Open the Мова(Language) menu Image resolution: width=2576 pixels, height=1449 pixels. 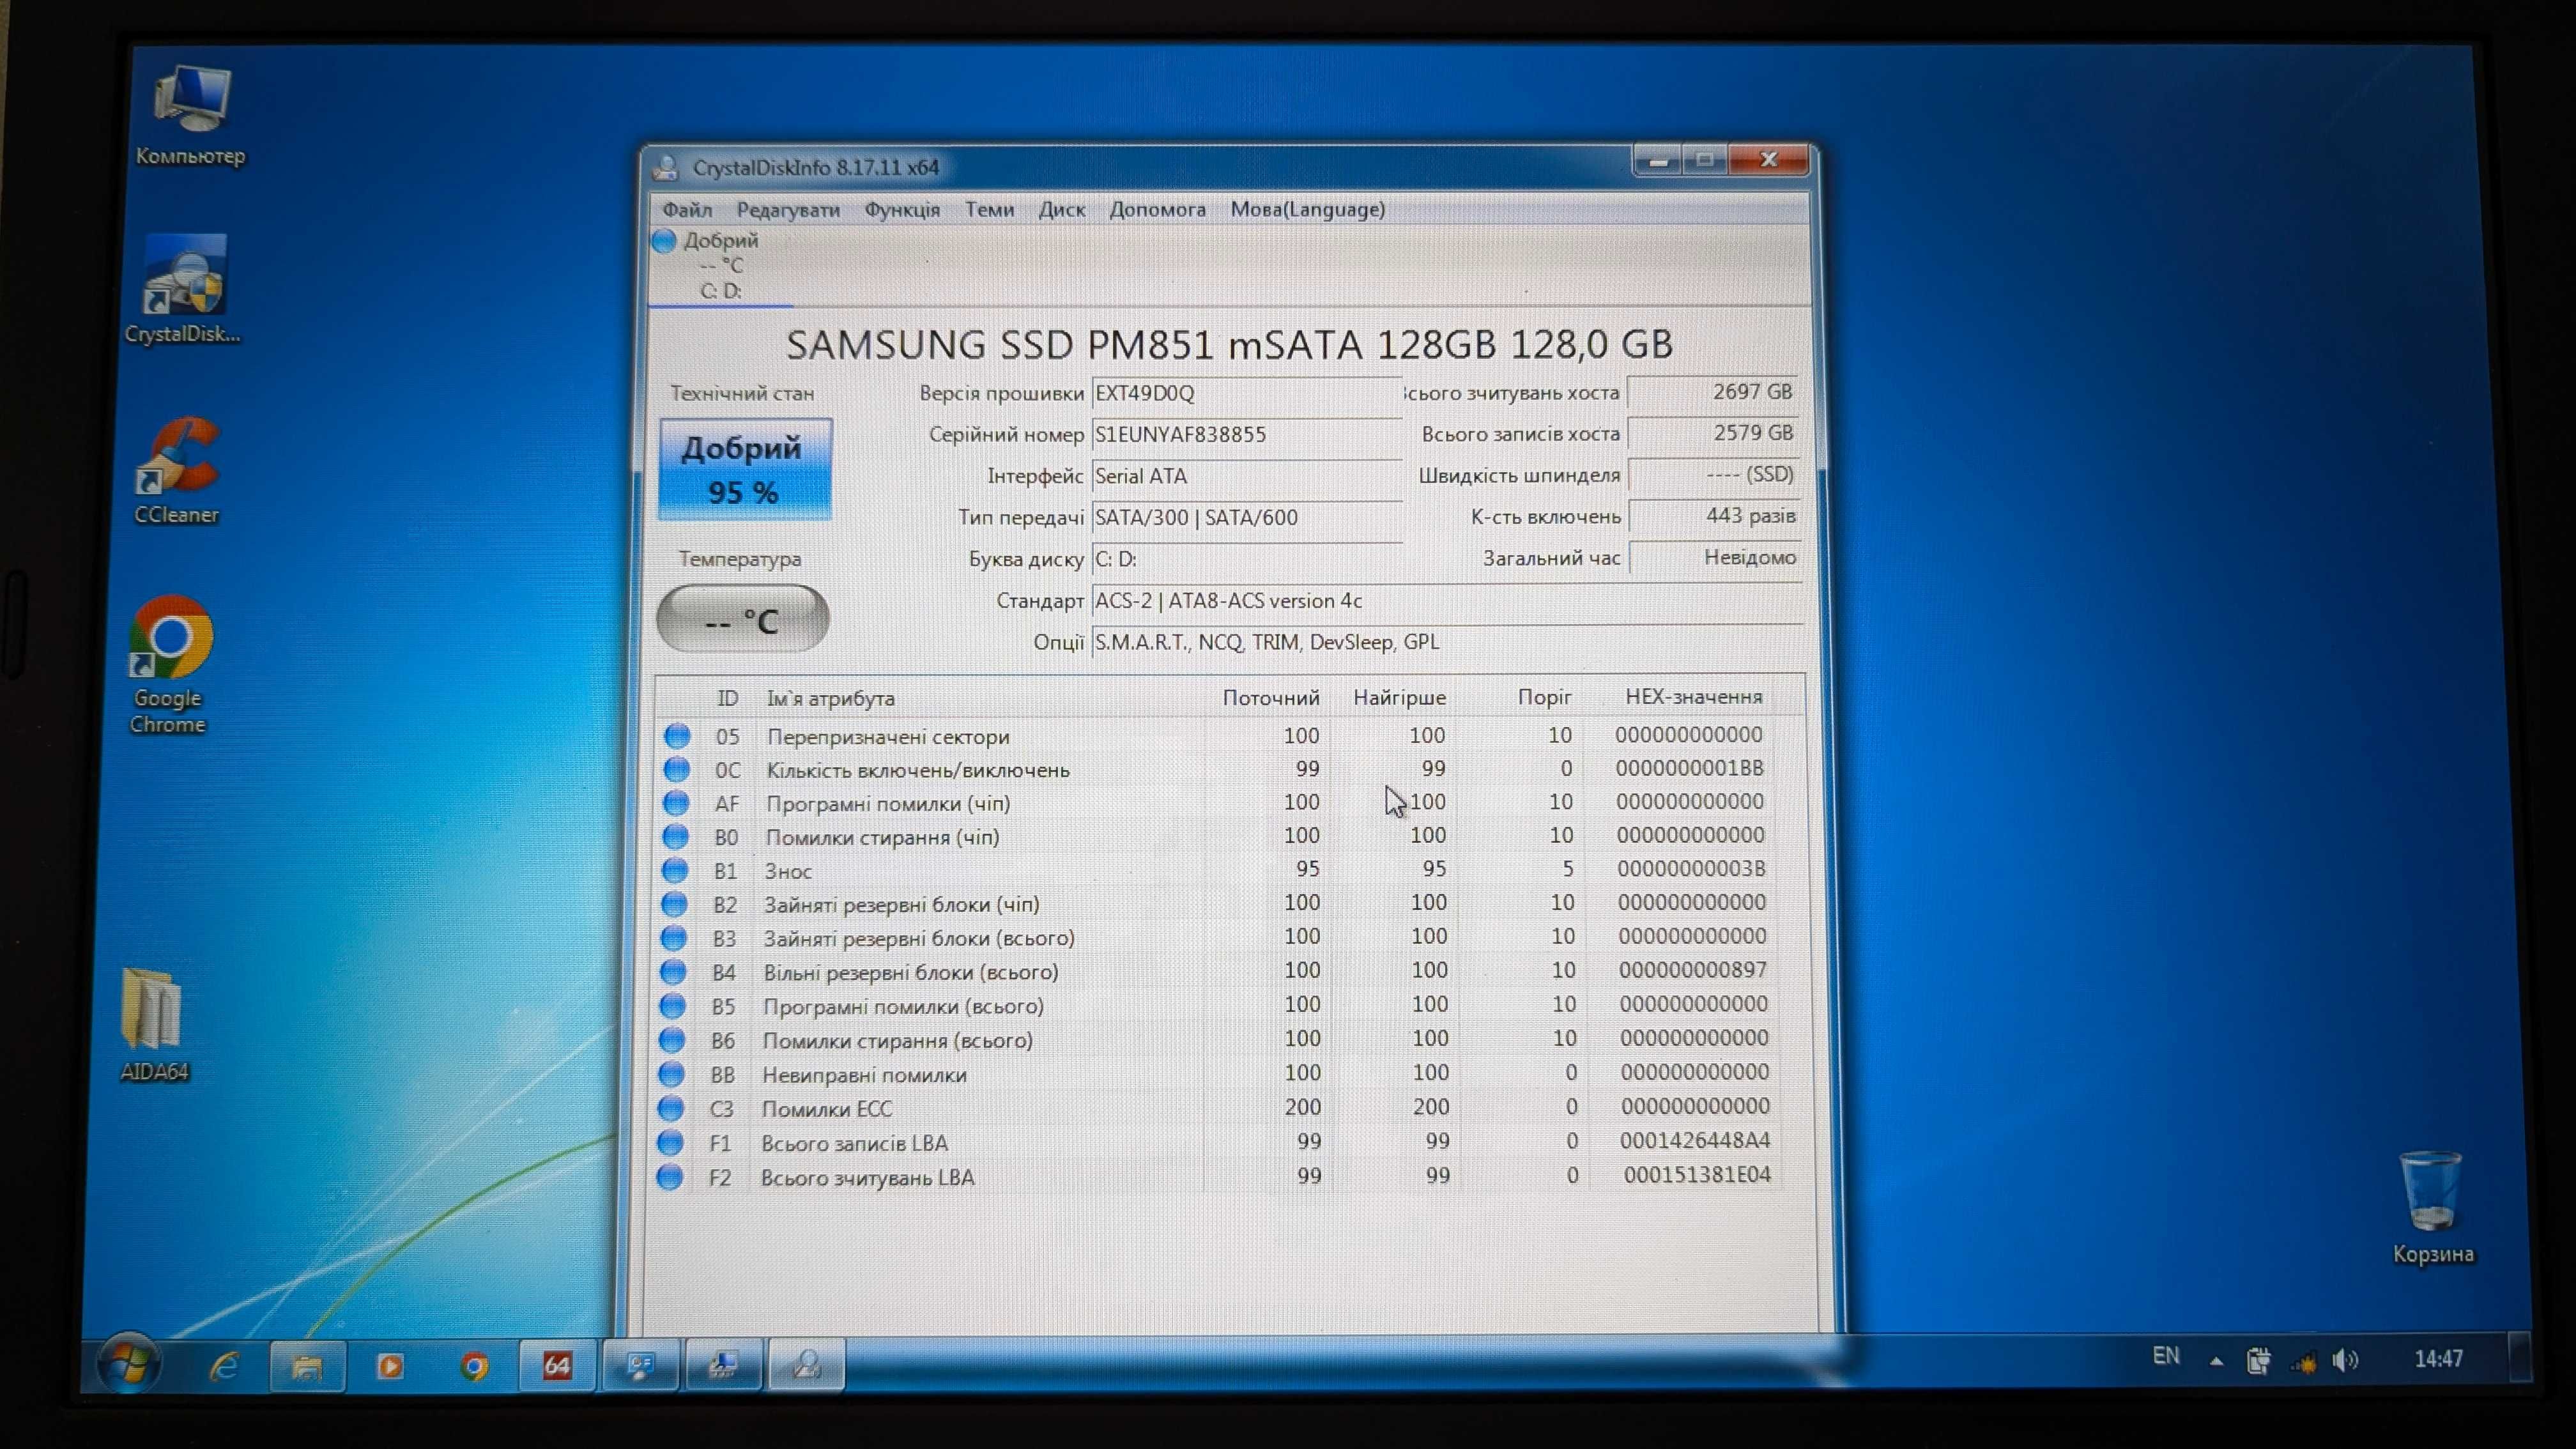pos(1307,209)
